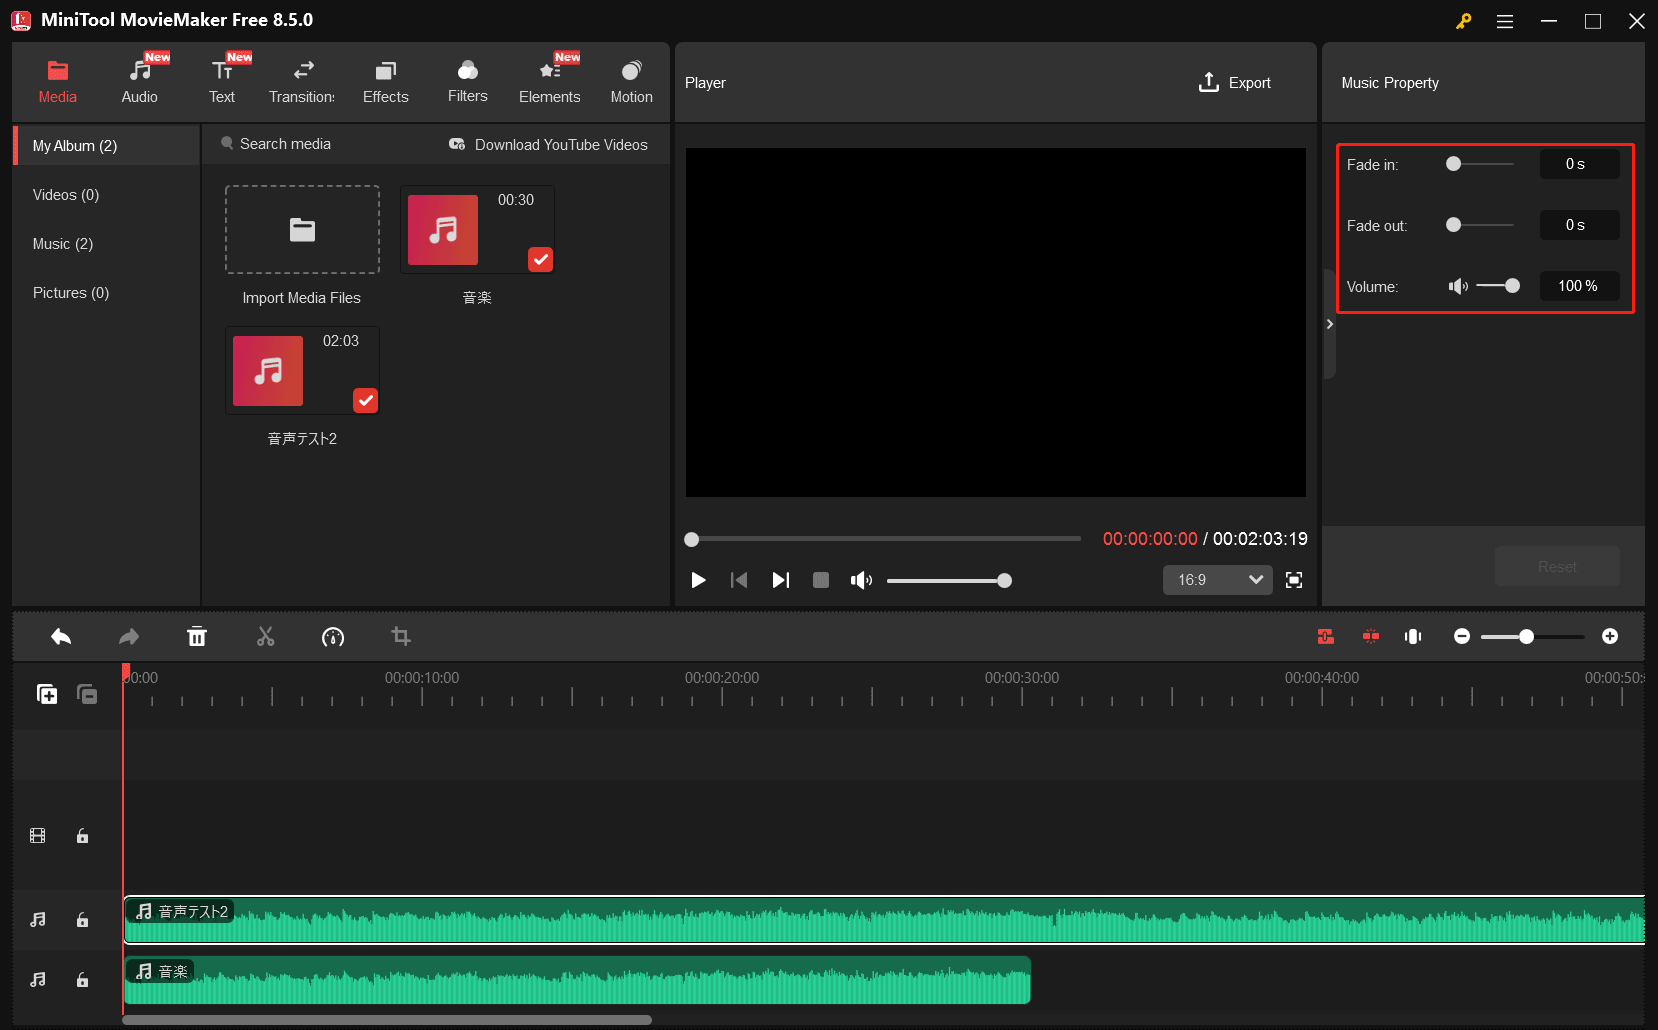Select the Media tab
This screenshot has height=1030, width=1658.
[x=57, y=80]
